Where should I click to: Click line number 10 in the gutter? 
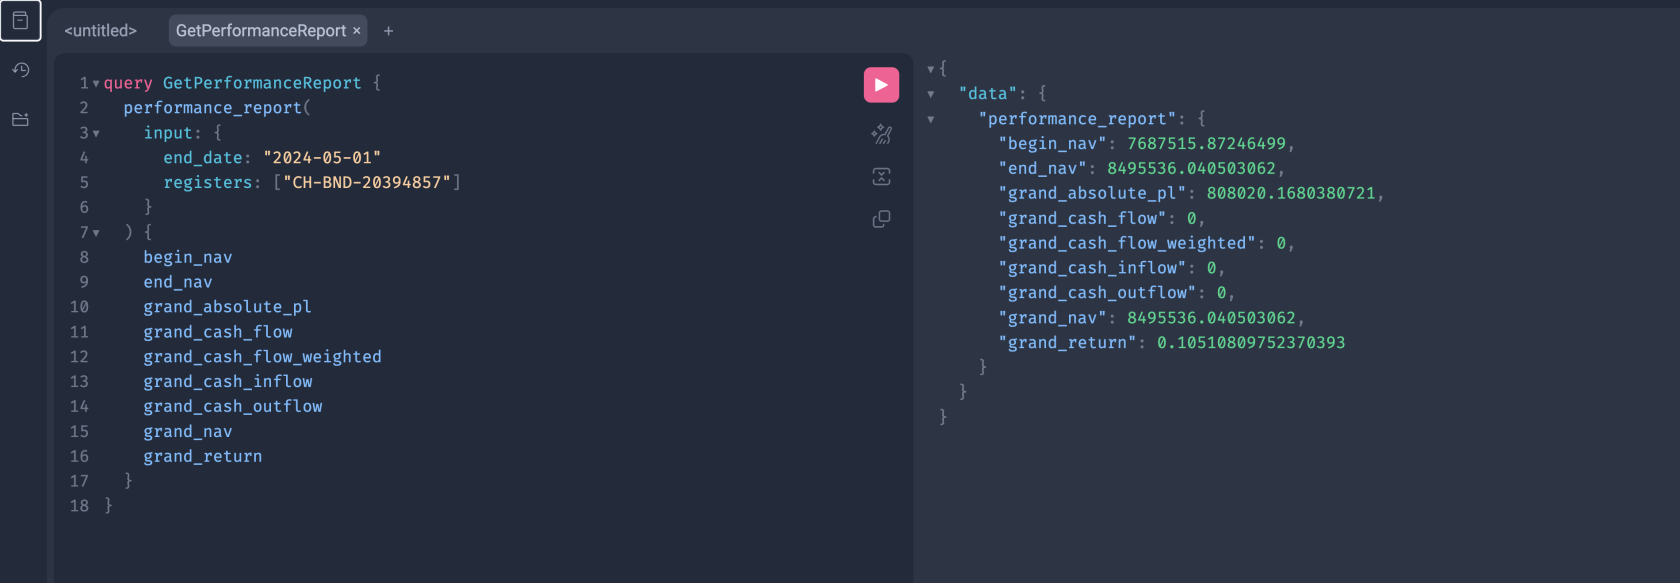(80, 306)
